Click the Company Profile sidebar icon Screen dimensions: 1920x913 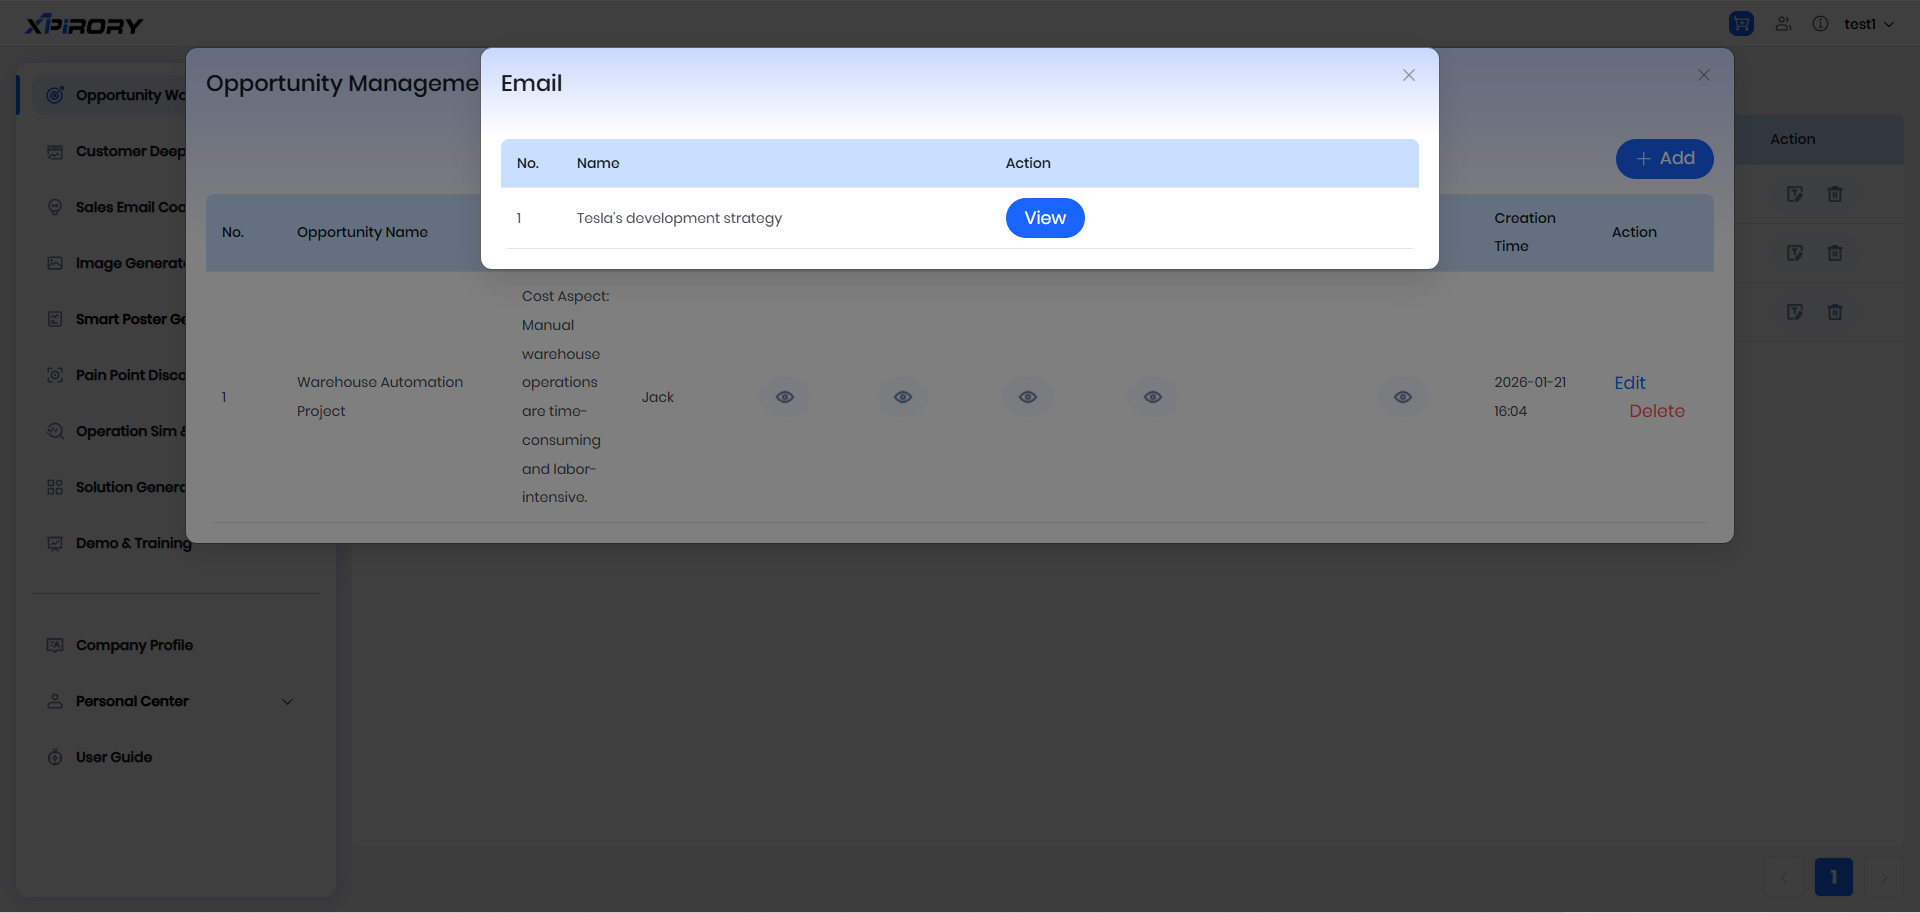pos(55,645)
